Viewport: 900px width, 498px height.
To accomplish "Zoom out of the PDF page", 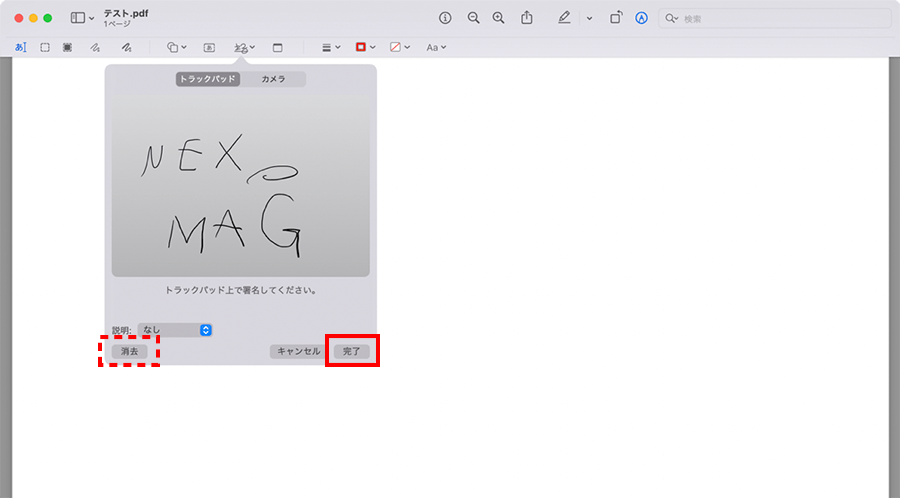I will tap(474, 18).
